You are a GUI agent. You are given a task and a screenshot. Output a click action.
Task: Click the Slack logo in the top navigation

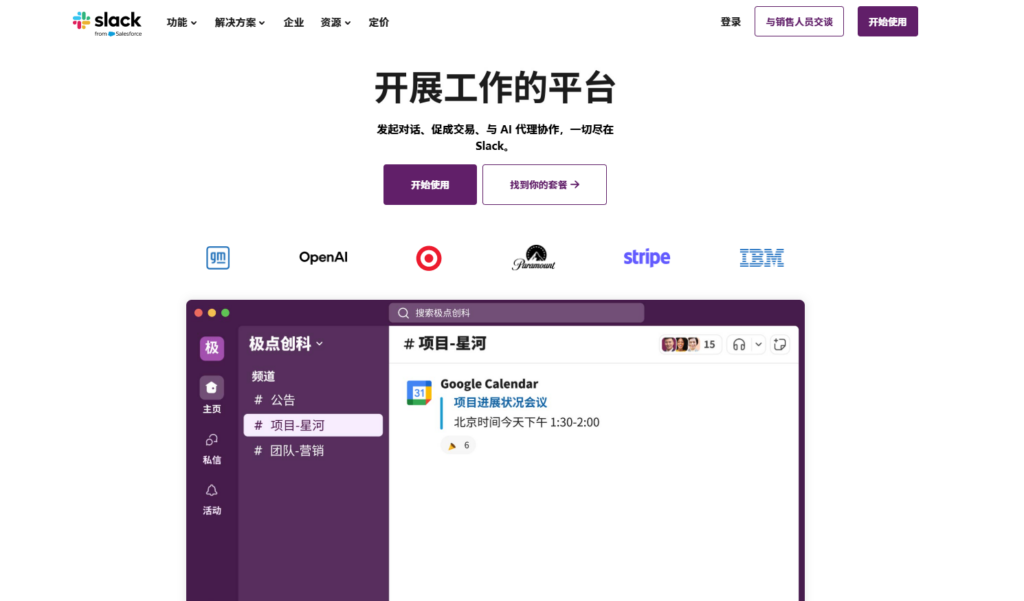pos(107,21)
